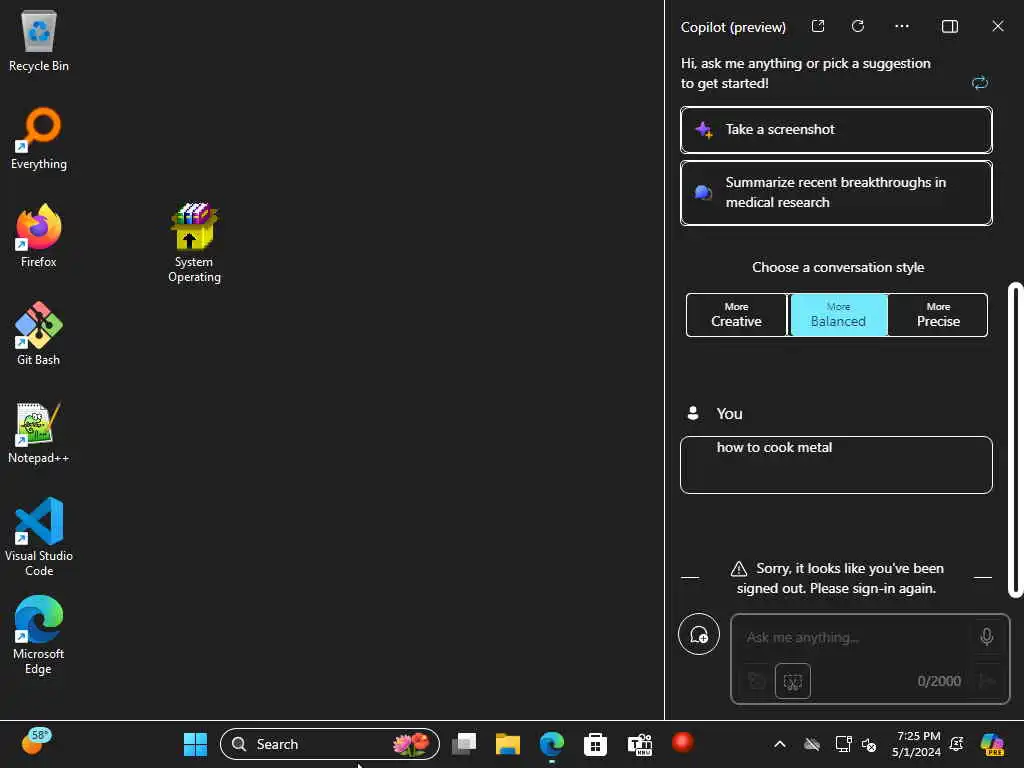The width and height of the screenshot is (1024, 768).
Task: Open the Git Bash shortcut
Action: [39, 334]
